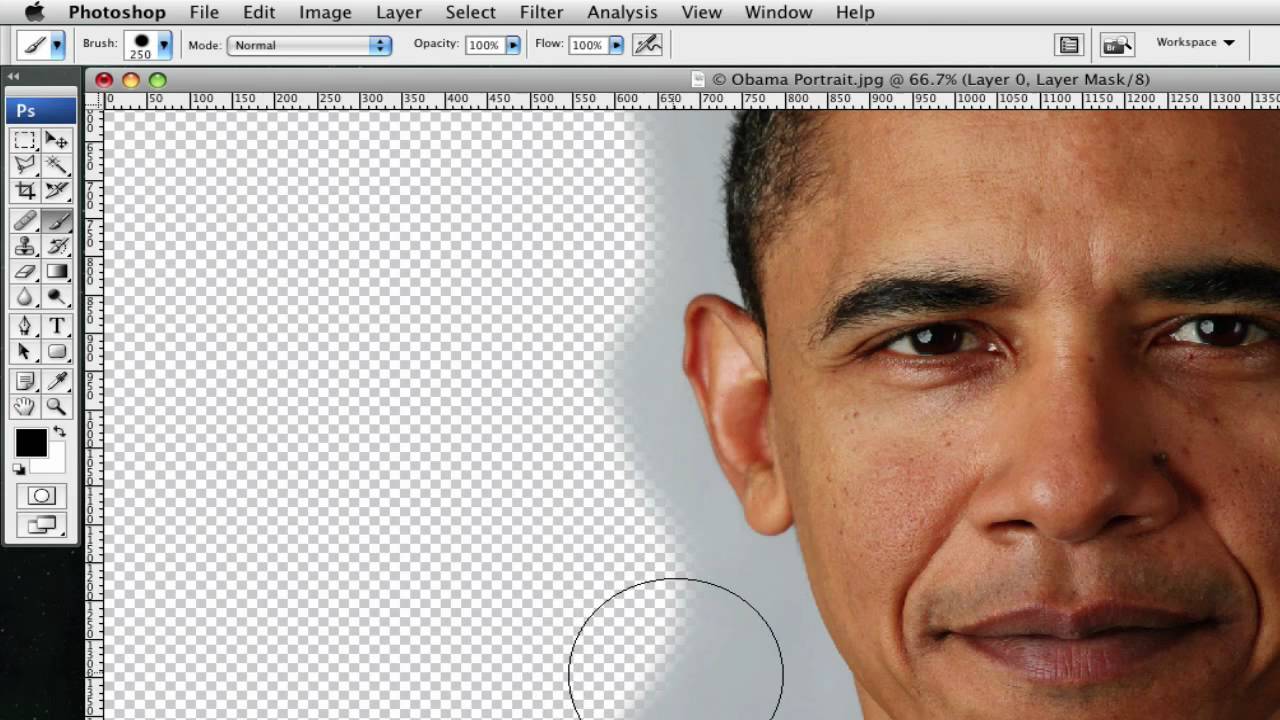Viewport: 1280px width, 720px height.
Task: Select the History Brush tool
Action: click(x=57, y=246)
